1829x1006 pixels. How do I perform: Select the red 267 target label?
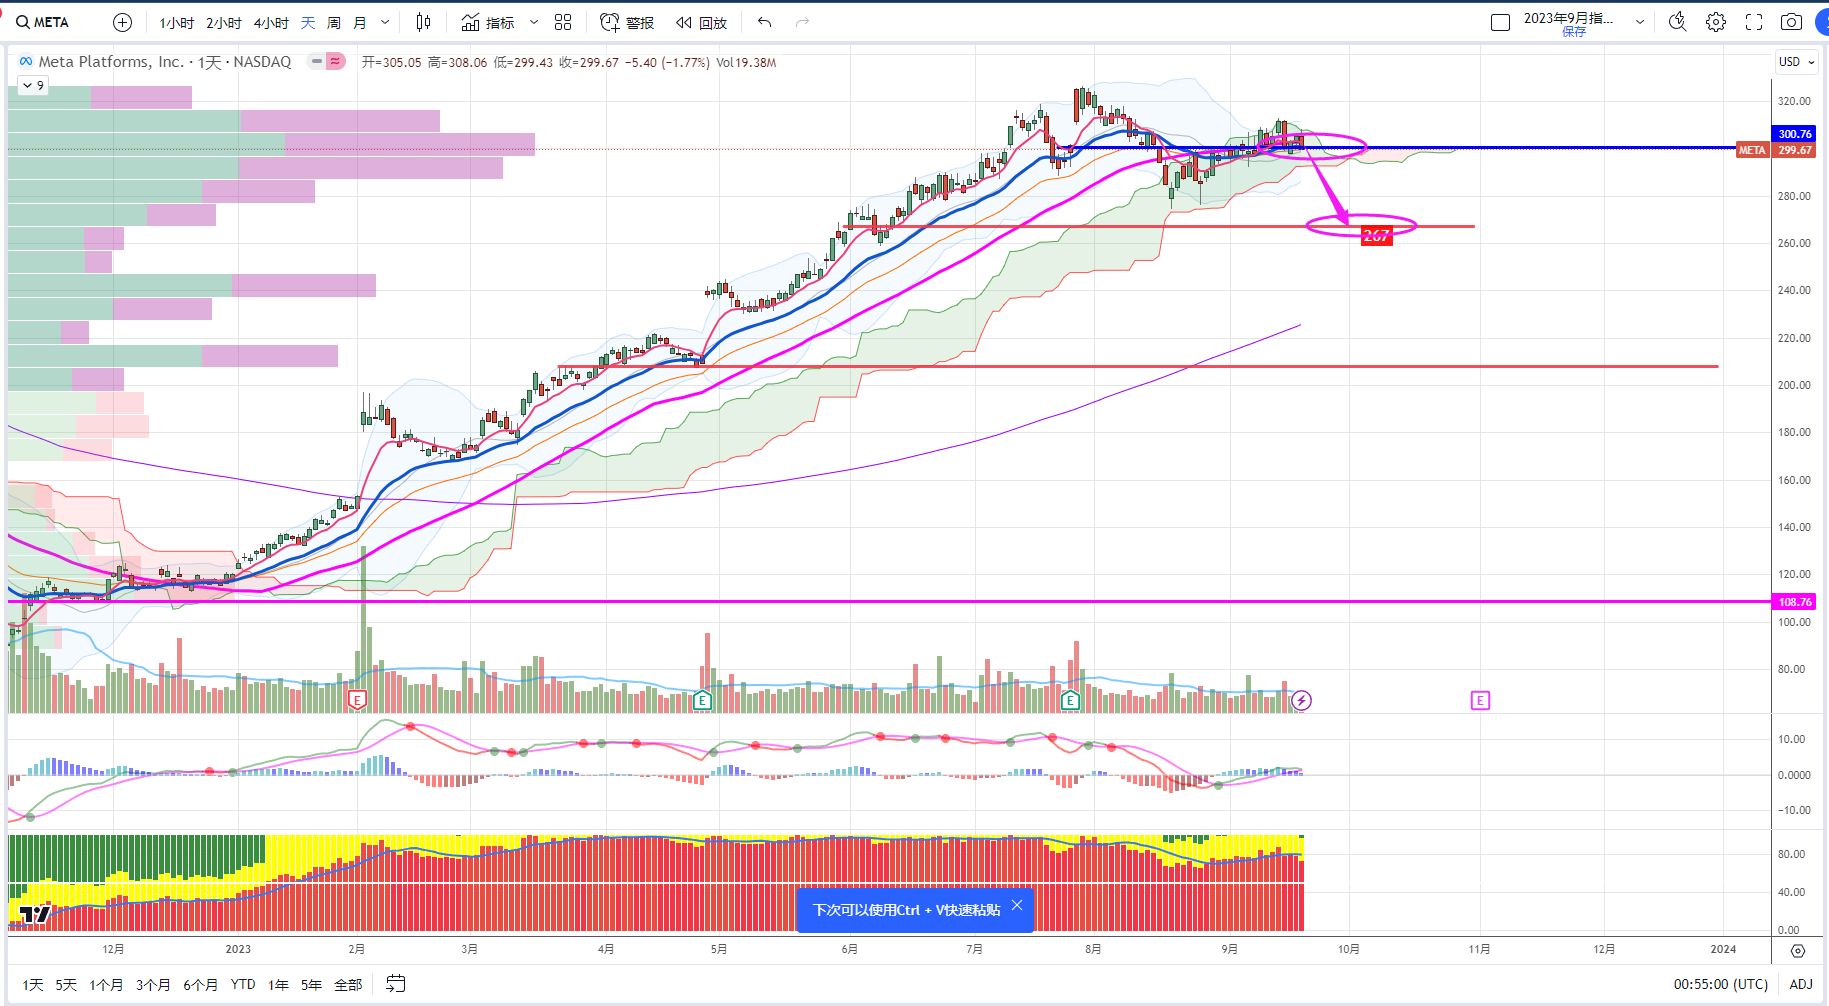(x=1377, y=236)
